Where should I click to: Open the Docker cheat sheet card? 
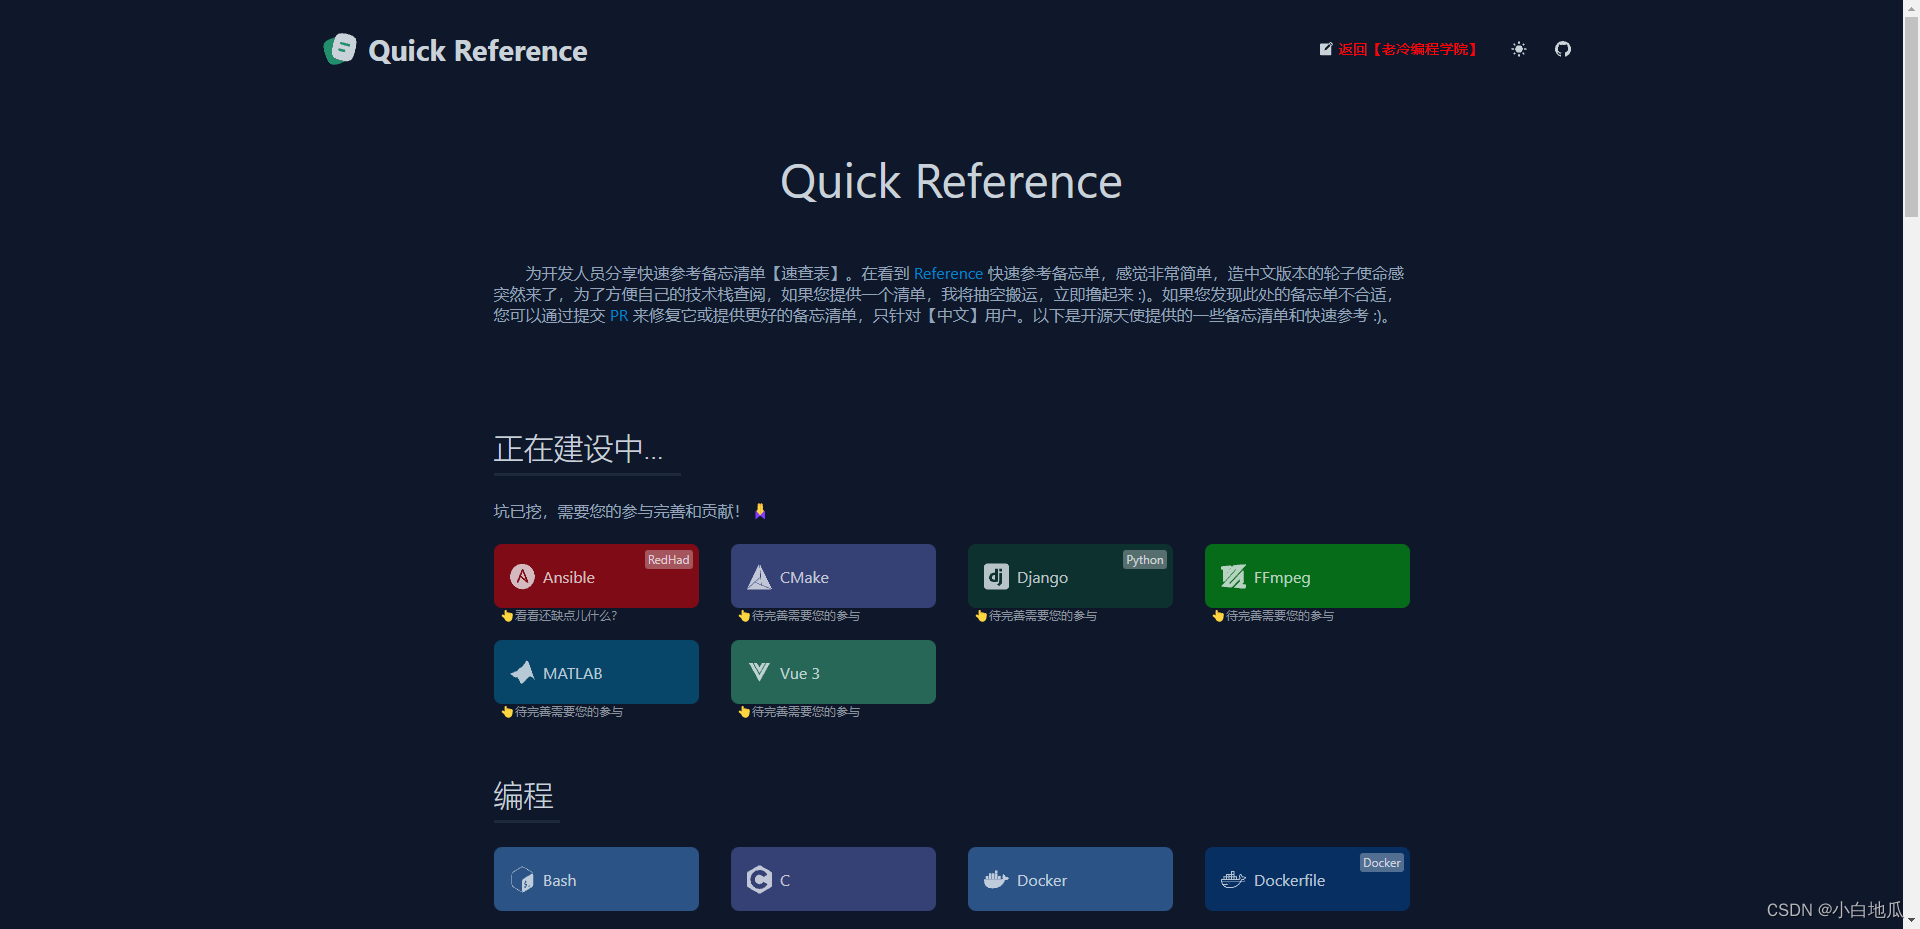pyautogui.click(x=1070, y=879)
